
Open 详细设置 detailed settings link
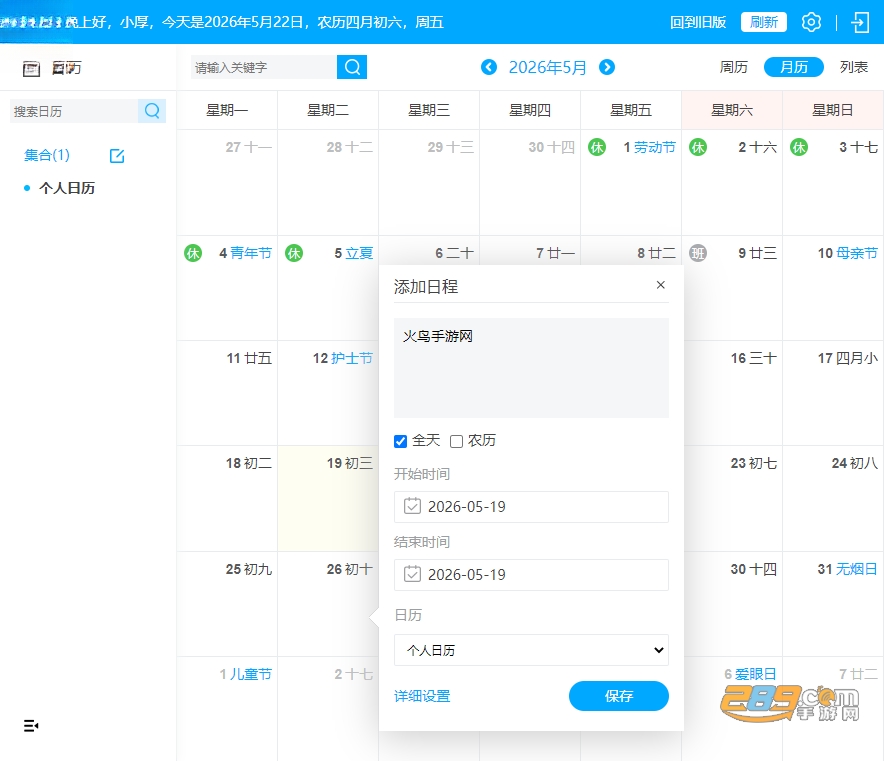pos(422,696)
